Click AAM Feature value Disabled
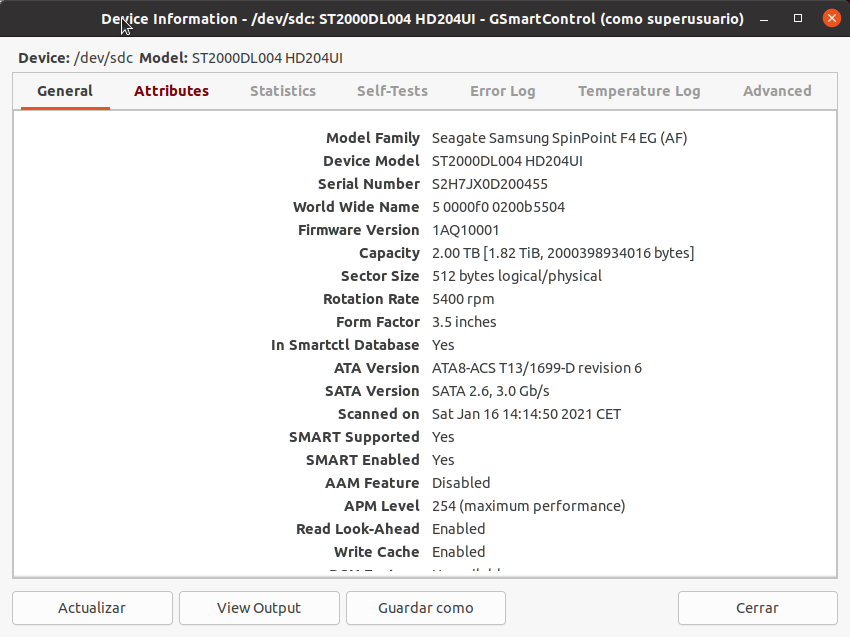Image resolution: width=850 pixels, height=637 pixels. [x=461, y=483]
